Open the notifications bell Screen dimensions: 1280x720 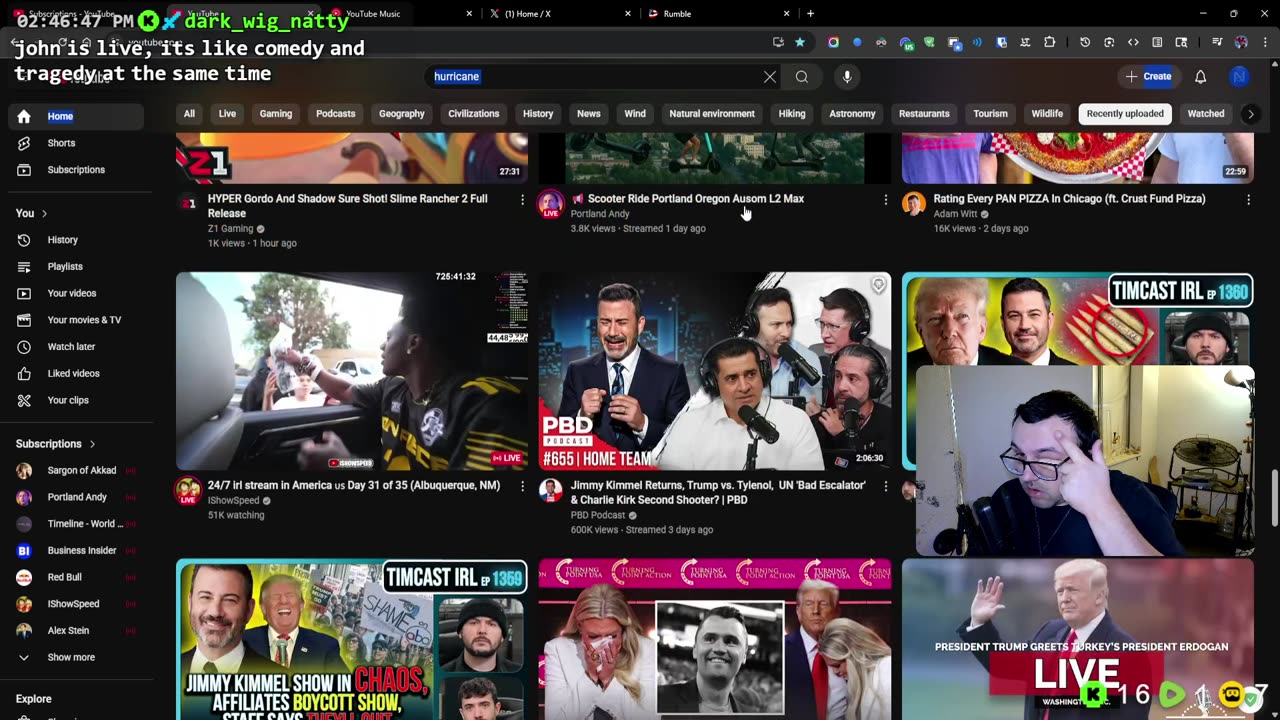[x=1201, y=77]
